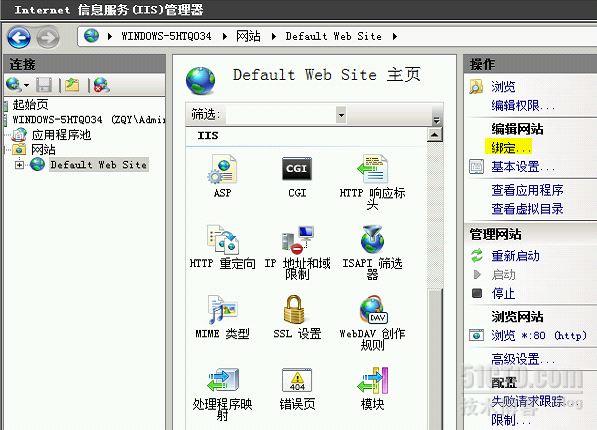This screenshot has width=597, height=430.
Task: Click the save icon in connections toolbar
Action: tap(44, 85)
